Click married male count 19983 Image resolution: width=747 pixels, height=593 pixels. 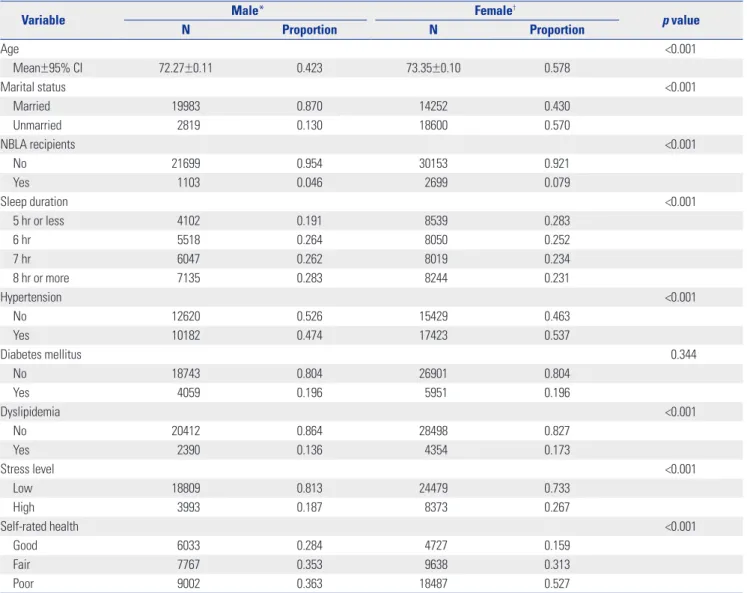186,106
